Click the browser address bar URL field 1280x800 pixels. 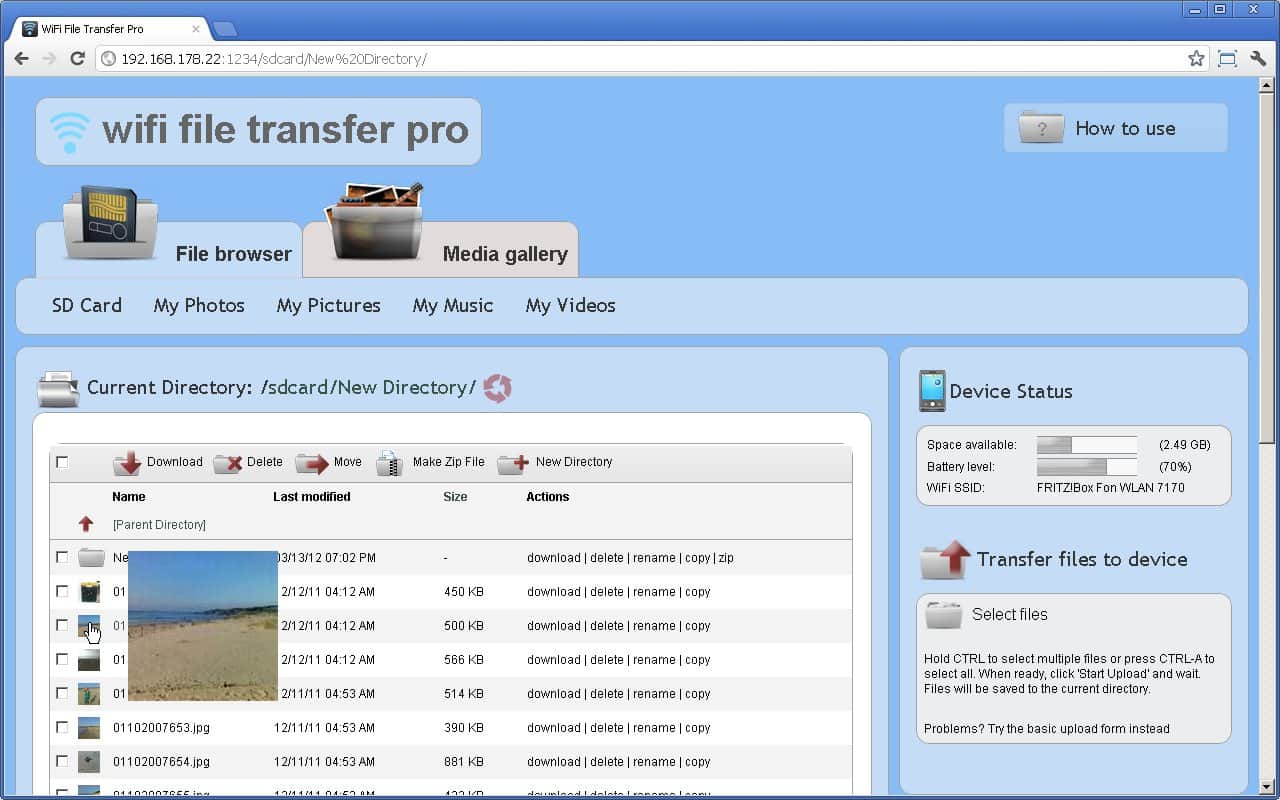click(x=640, y=59)
